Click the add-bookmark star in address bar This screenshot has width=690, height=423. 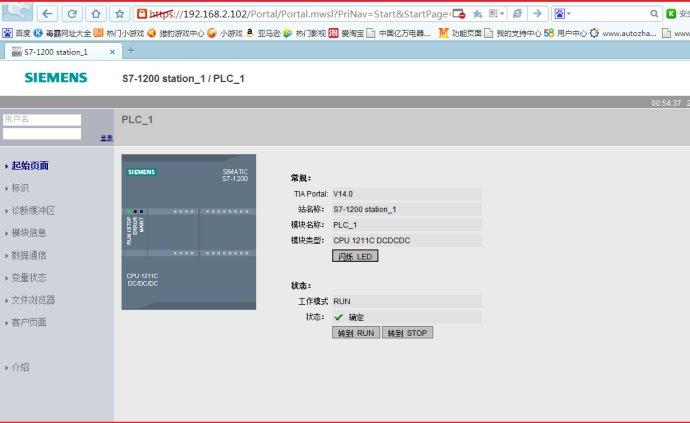[477, 14]
